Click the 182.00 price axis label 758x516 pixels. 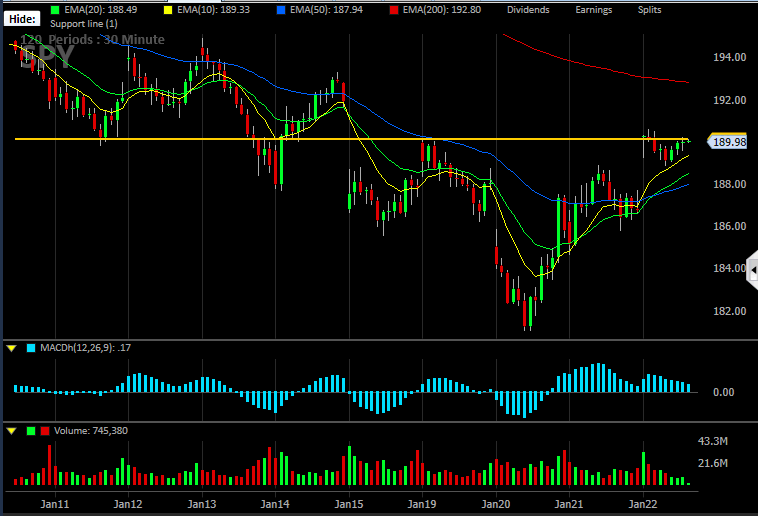pyautogui.click(x=729, y=311)
